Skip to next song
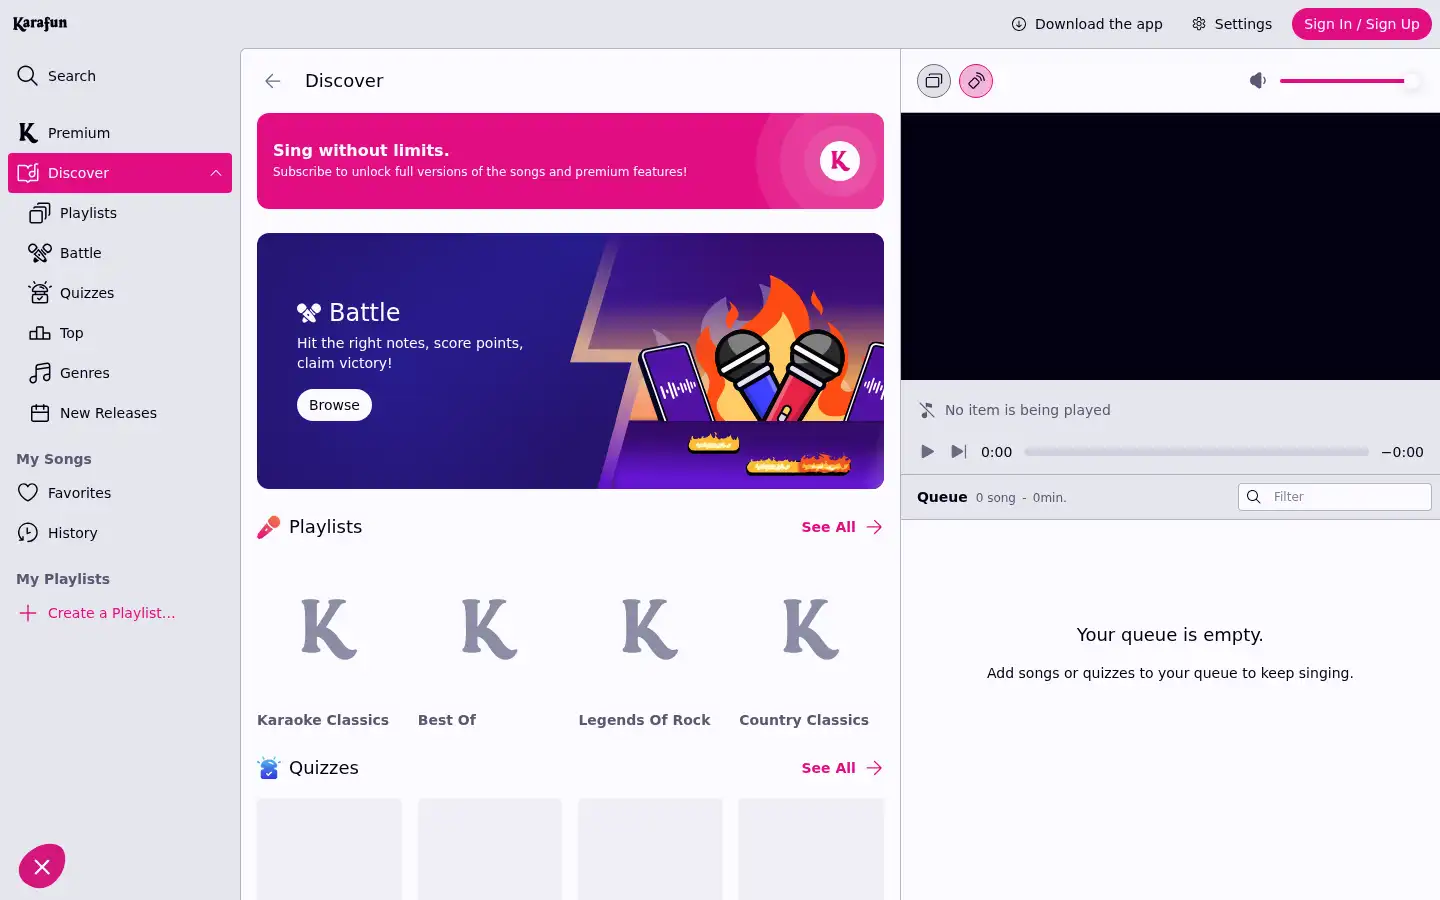Image resolution: width=1440 pixels, height=900 pixels. coord(958,452)
